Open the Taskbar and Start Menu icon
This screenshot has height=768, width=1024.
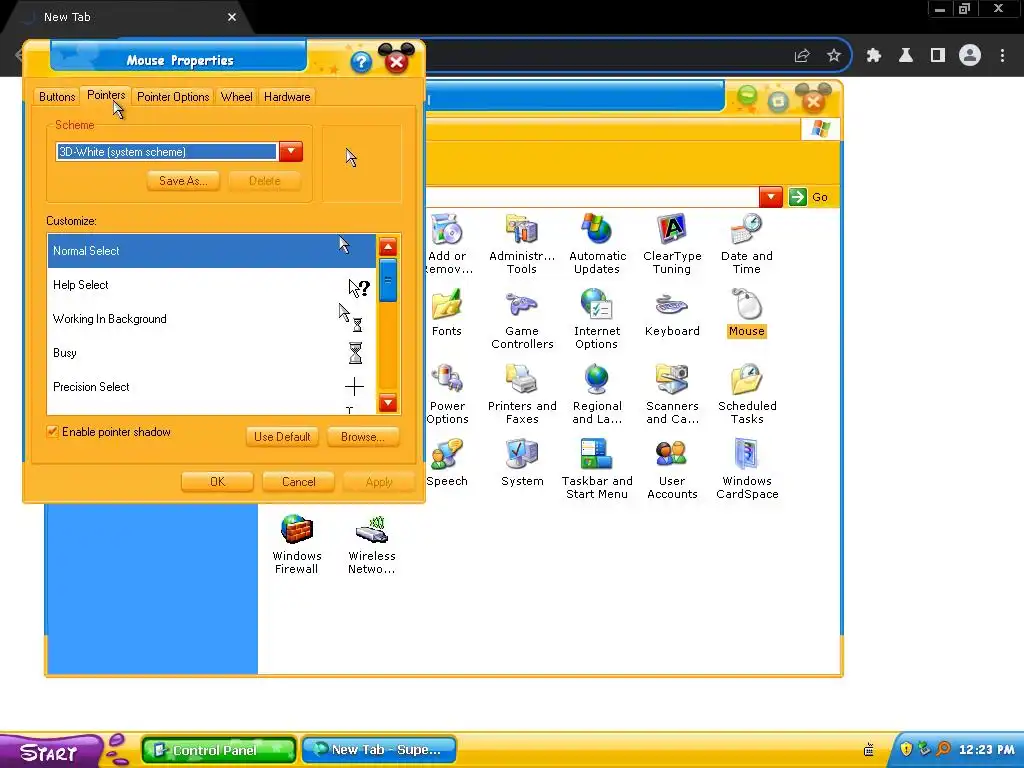coord(597,455)
